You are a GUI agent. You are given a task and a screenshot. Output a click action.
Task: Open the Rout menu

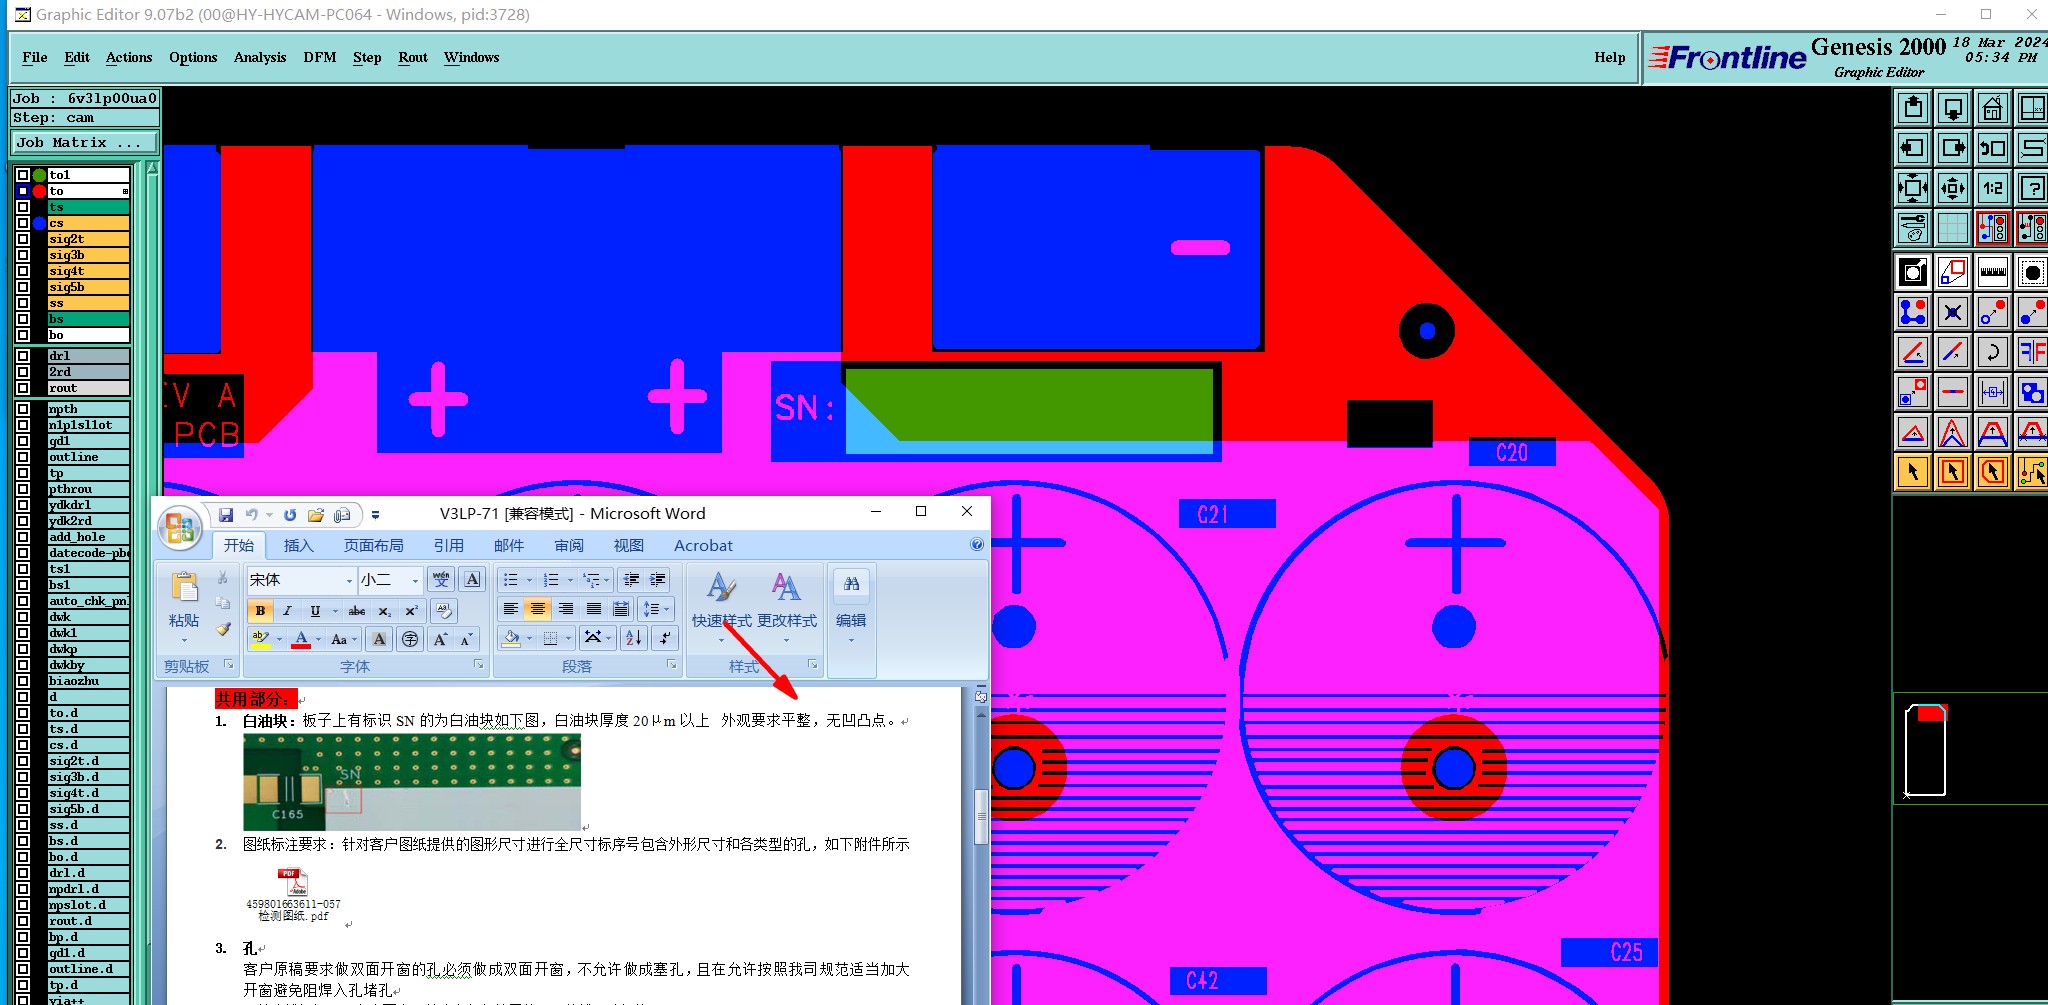click(413, 58)
